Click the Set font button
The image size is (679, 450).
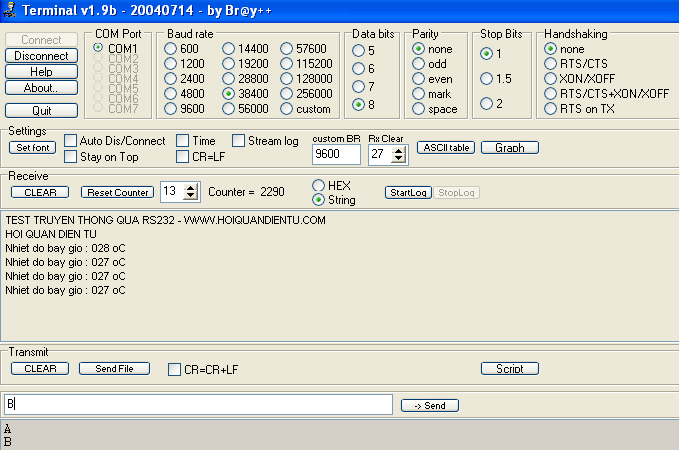(32, 148)
